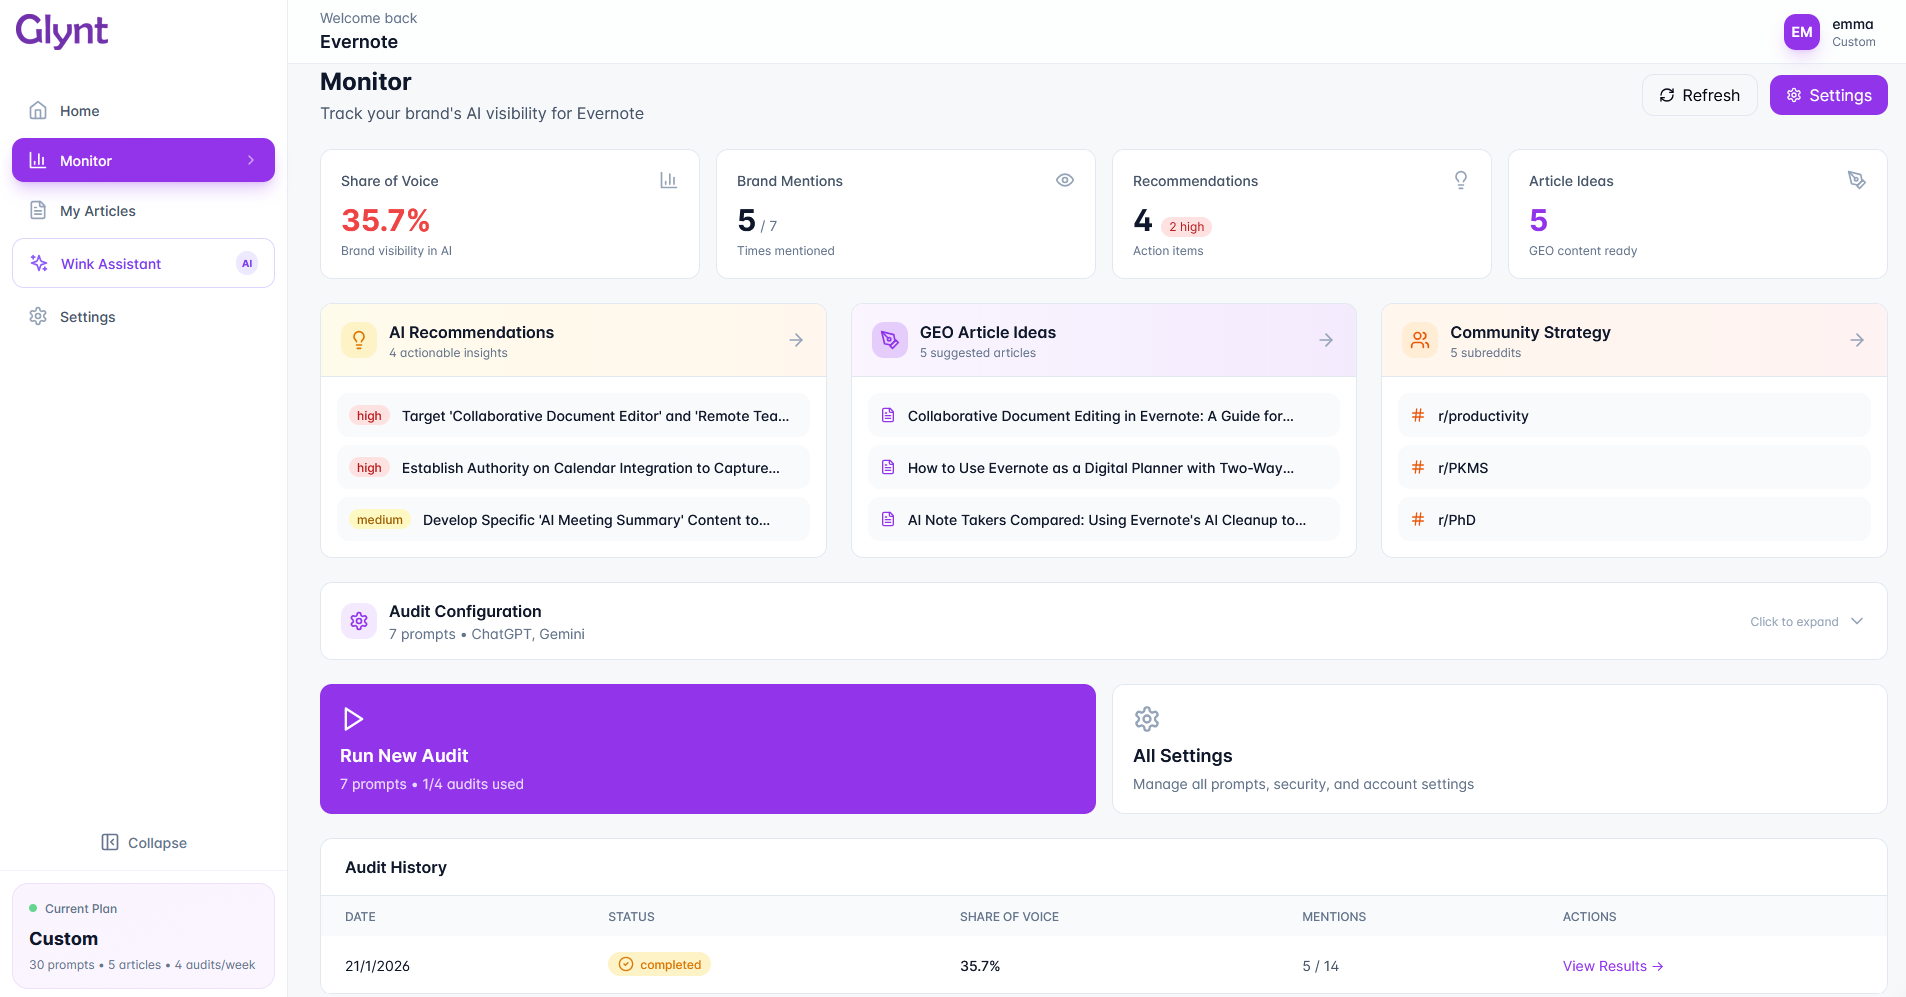The image size is (1906, 997).
Task: Select r/PhD subreddit
Action: pyautogui.click(x=1634, y=520)
